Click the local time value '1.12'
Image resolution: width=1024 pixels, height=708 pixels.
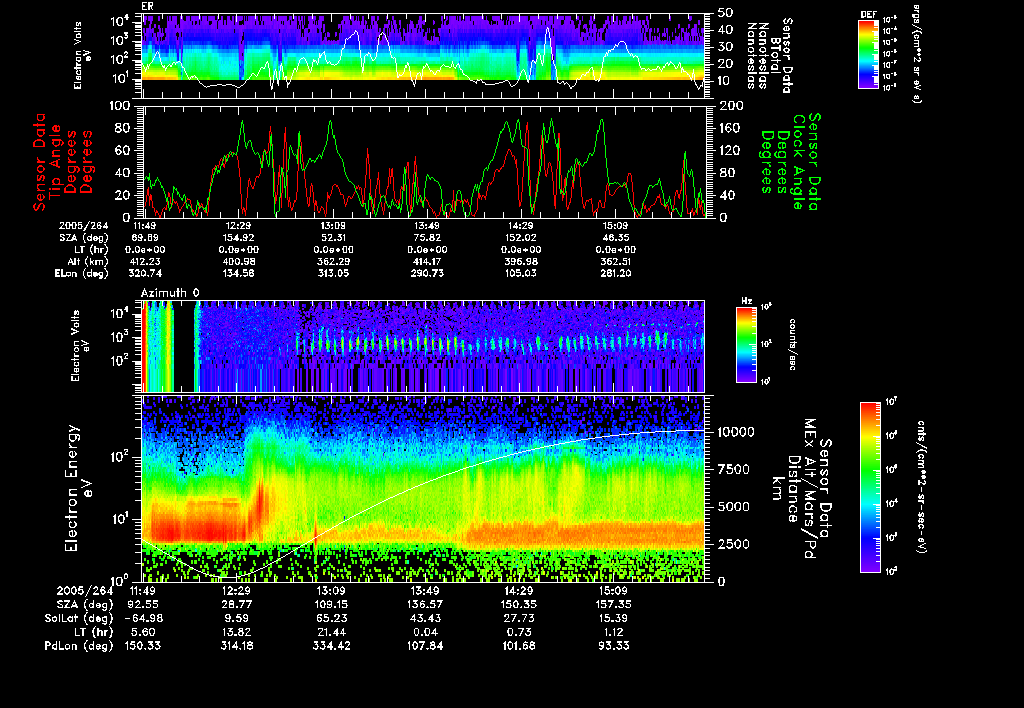tap(613, 632)
